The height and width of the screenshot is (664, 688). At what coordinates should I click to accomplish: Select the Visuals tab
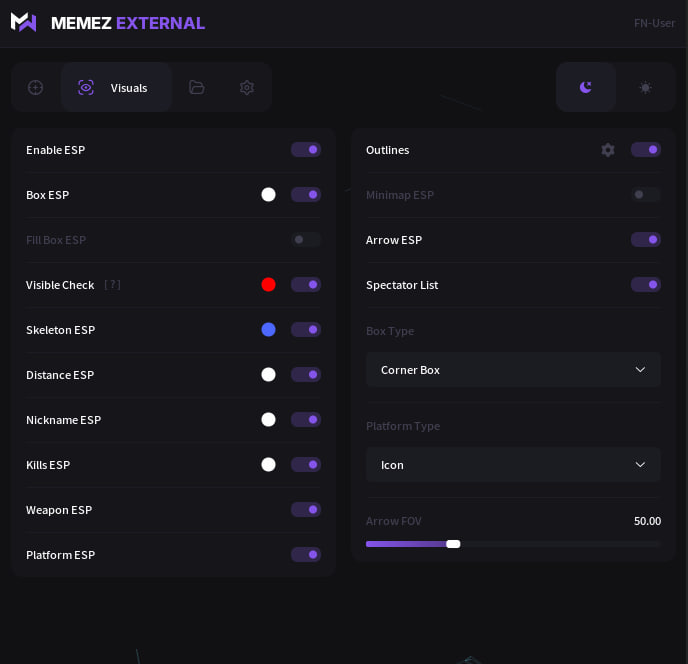click(115, 87)
